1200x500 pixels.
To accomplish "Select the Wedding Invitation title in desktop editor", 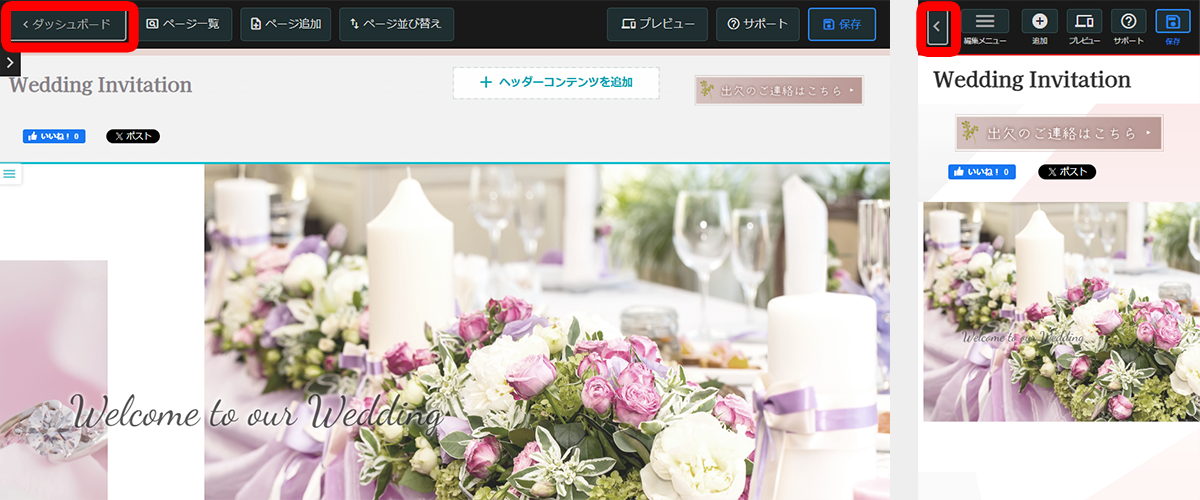I will click(100, 85).
